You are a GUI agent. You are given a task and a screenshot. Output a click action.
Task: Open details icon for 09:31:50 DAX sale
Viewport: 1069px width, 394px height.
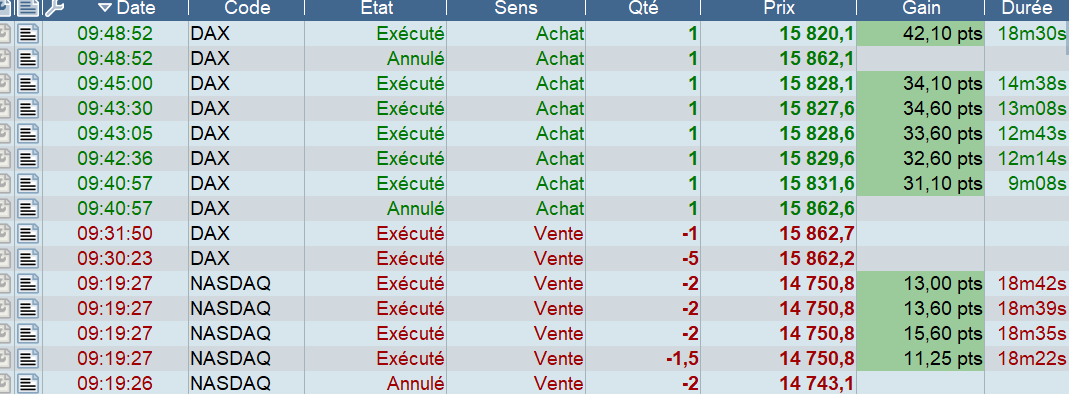coord(28,234)
